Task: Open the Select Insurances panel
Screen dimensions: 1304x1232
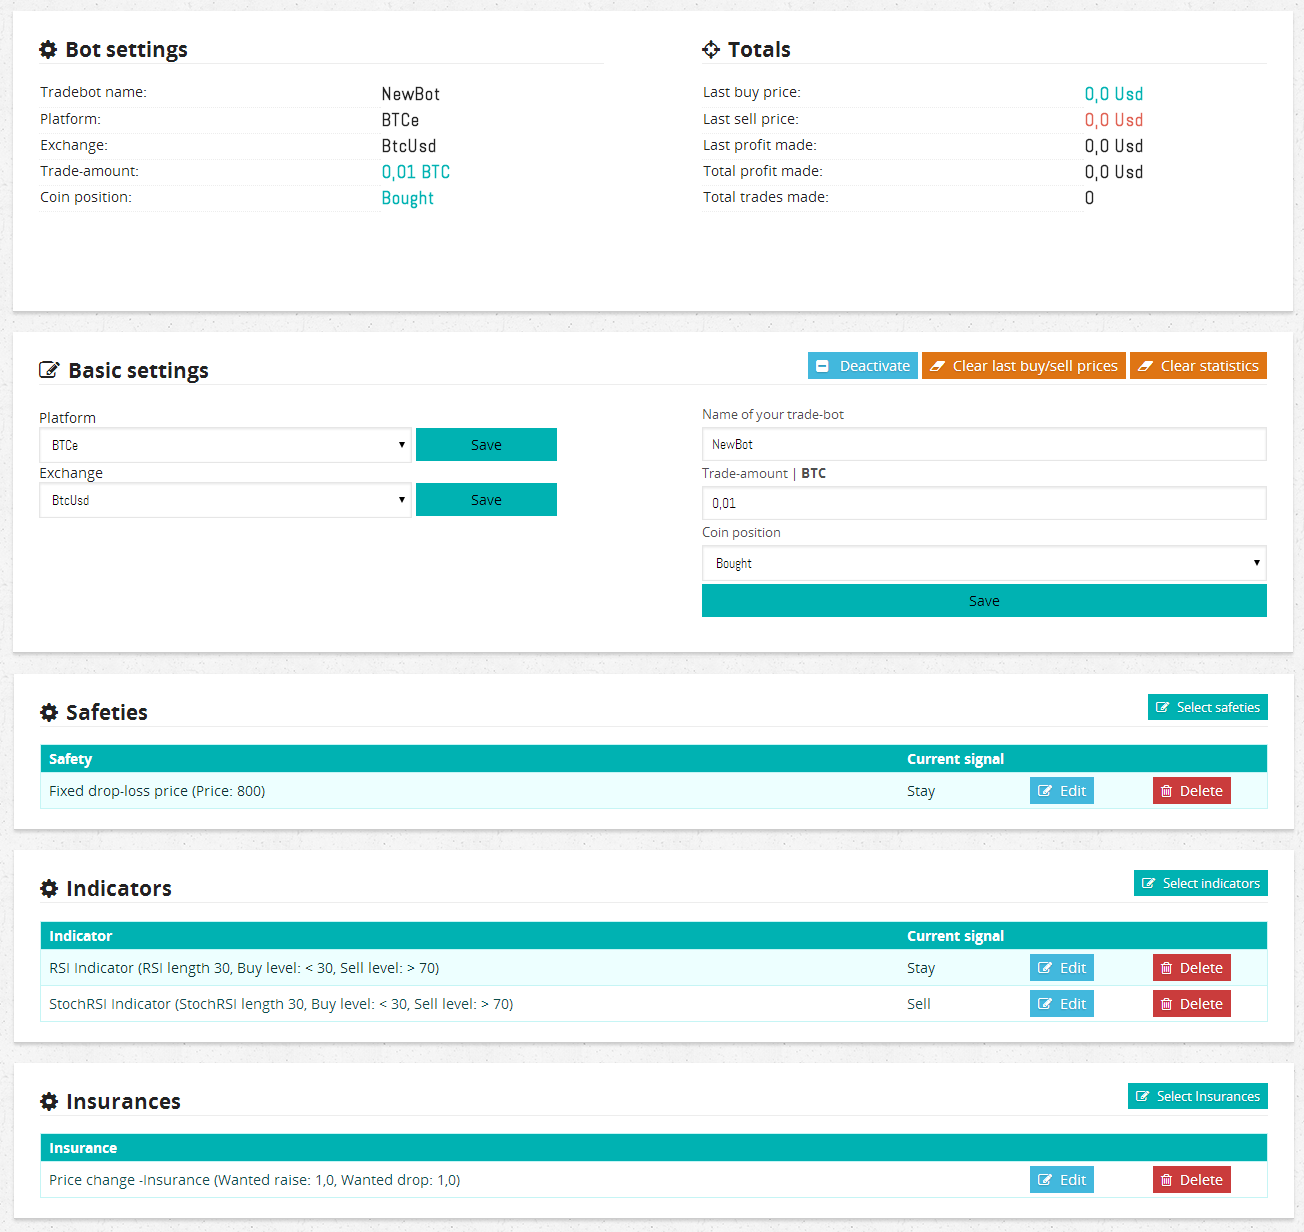Action: 1197,1096
